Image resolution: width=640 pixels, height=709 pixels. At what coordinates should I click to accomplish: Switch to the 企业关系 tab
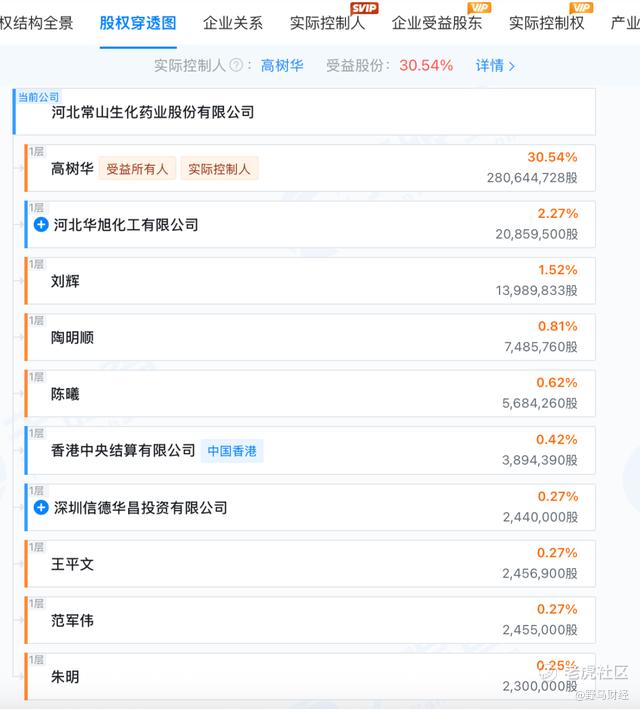click(232, 24)
